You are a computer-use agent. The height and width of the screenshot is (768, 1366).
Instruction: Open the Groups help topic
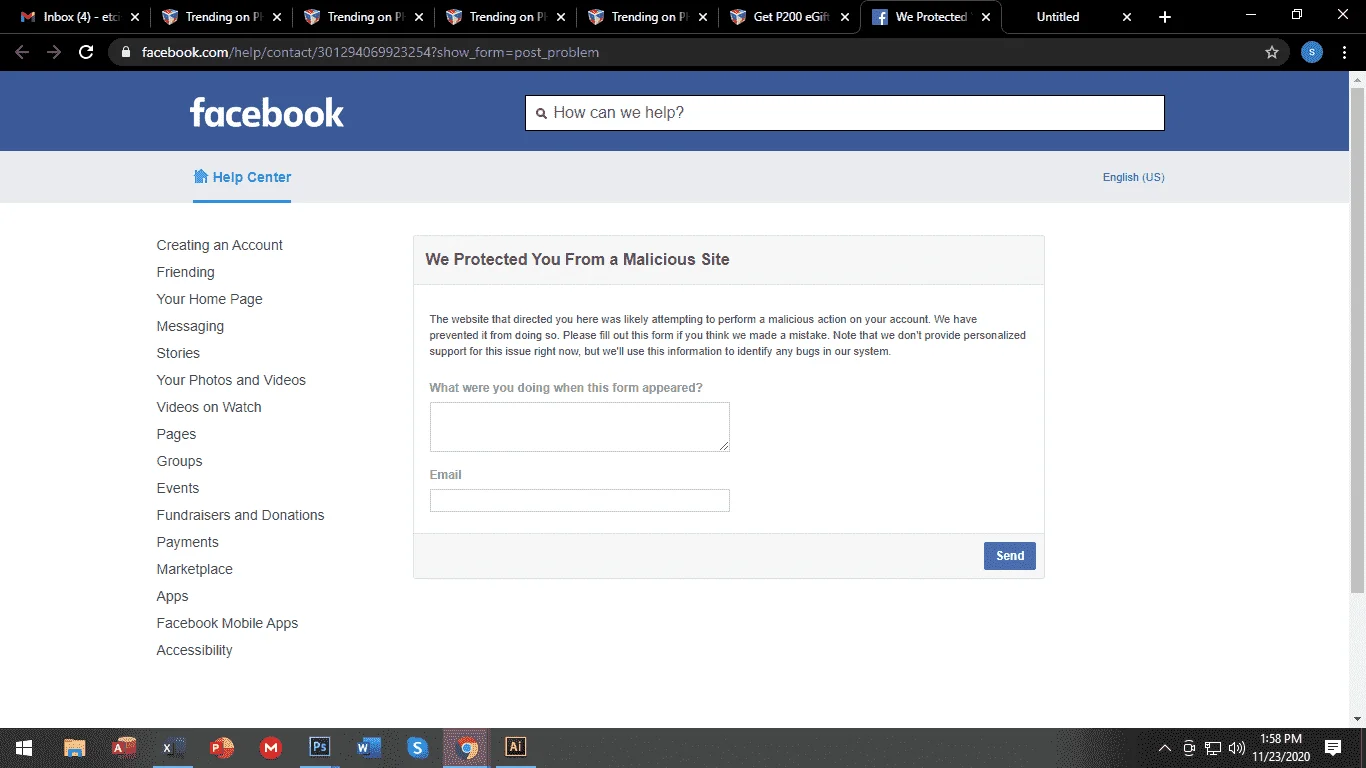pyautogui.click(x=179, y=461)
